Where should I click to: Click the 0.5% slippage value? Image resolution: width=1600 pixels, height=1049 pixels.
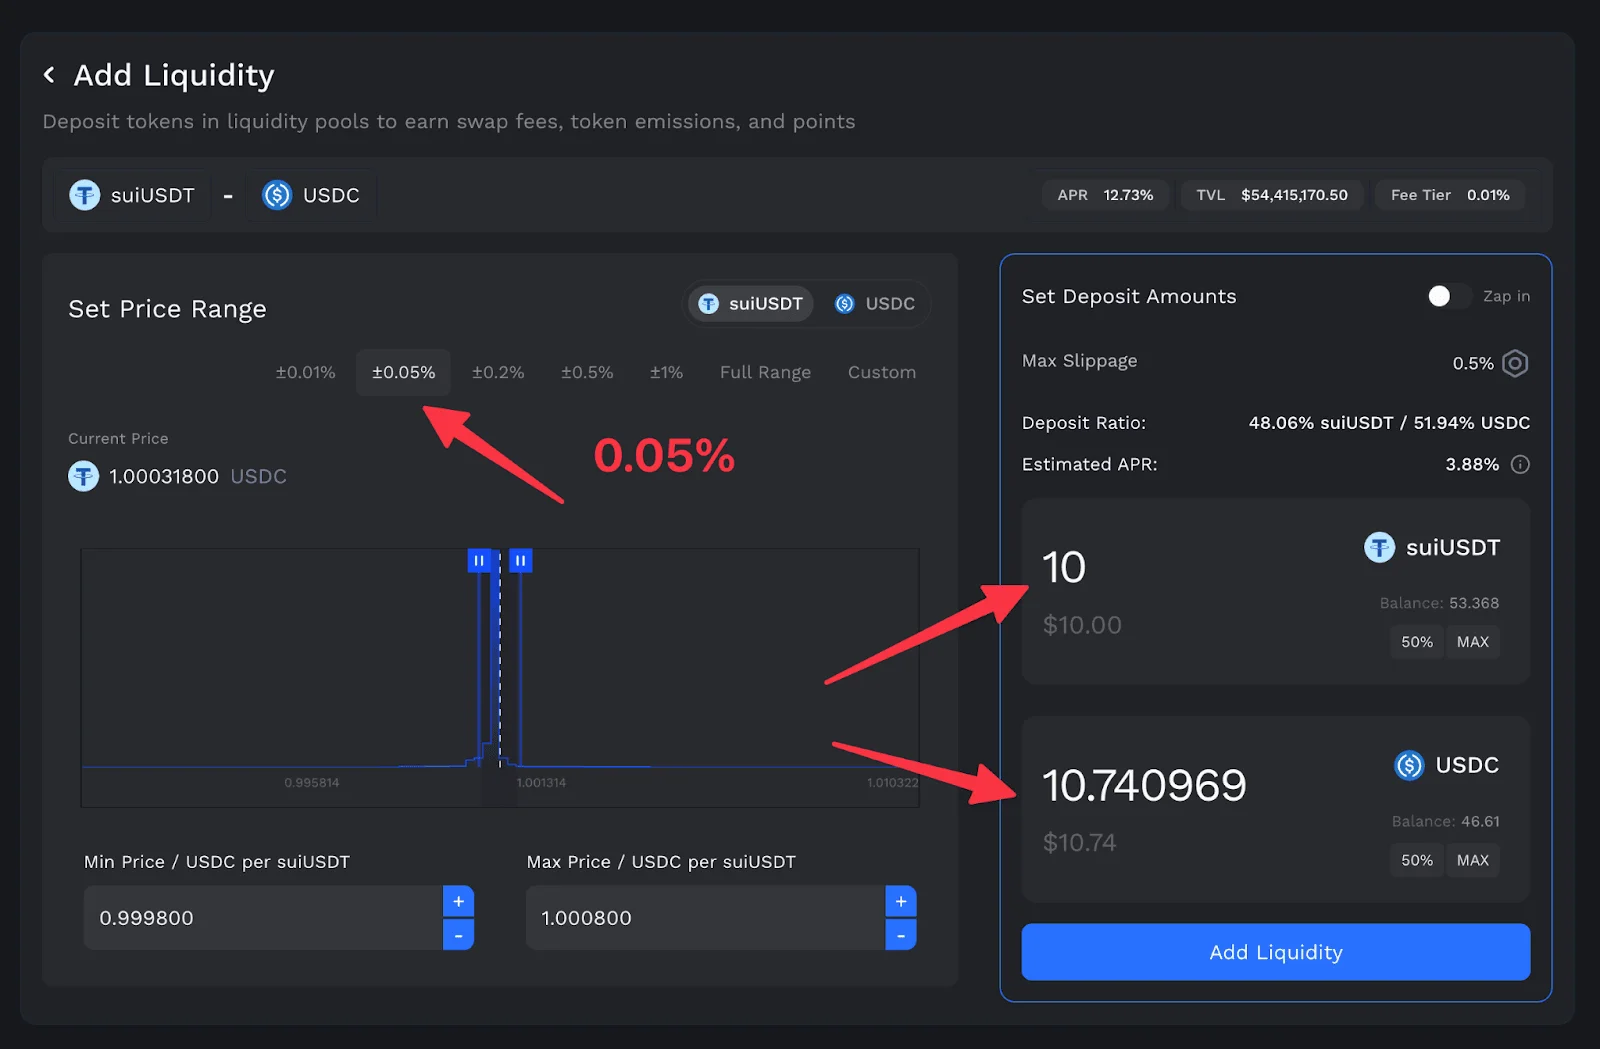pyautogui.click(x=1473, y=363)
